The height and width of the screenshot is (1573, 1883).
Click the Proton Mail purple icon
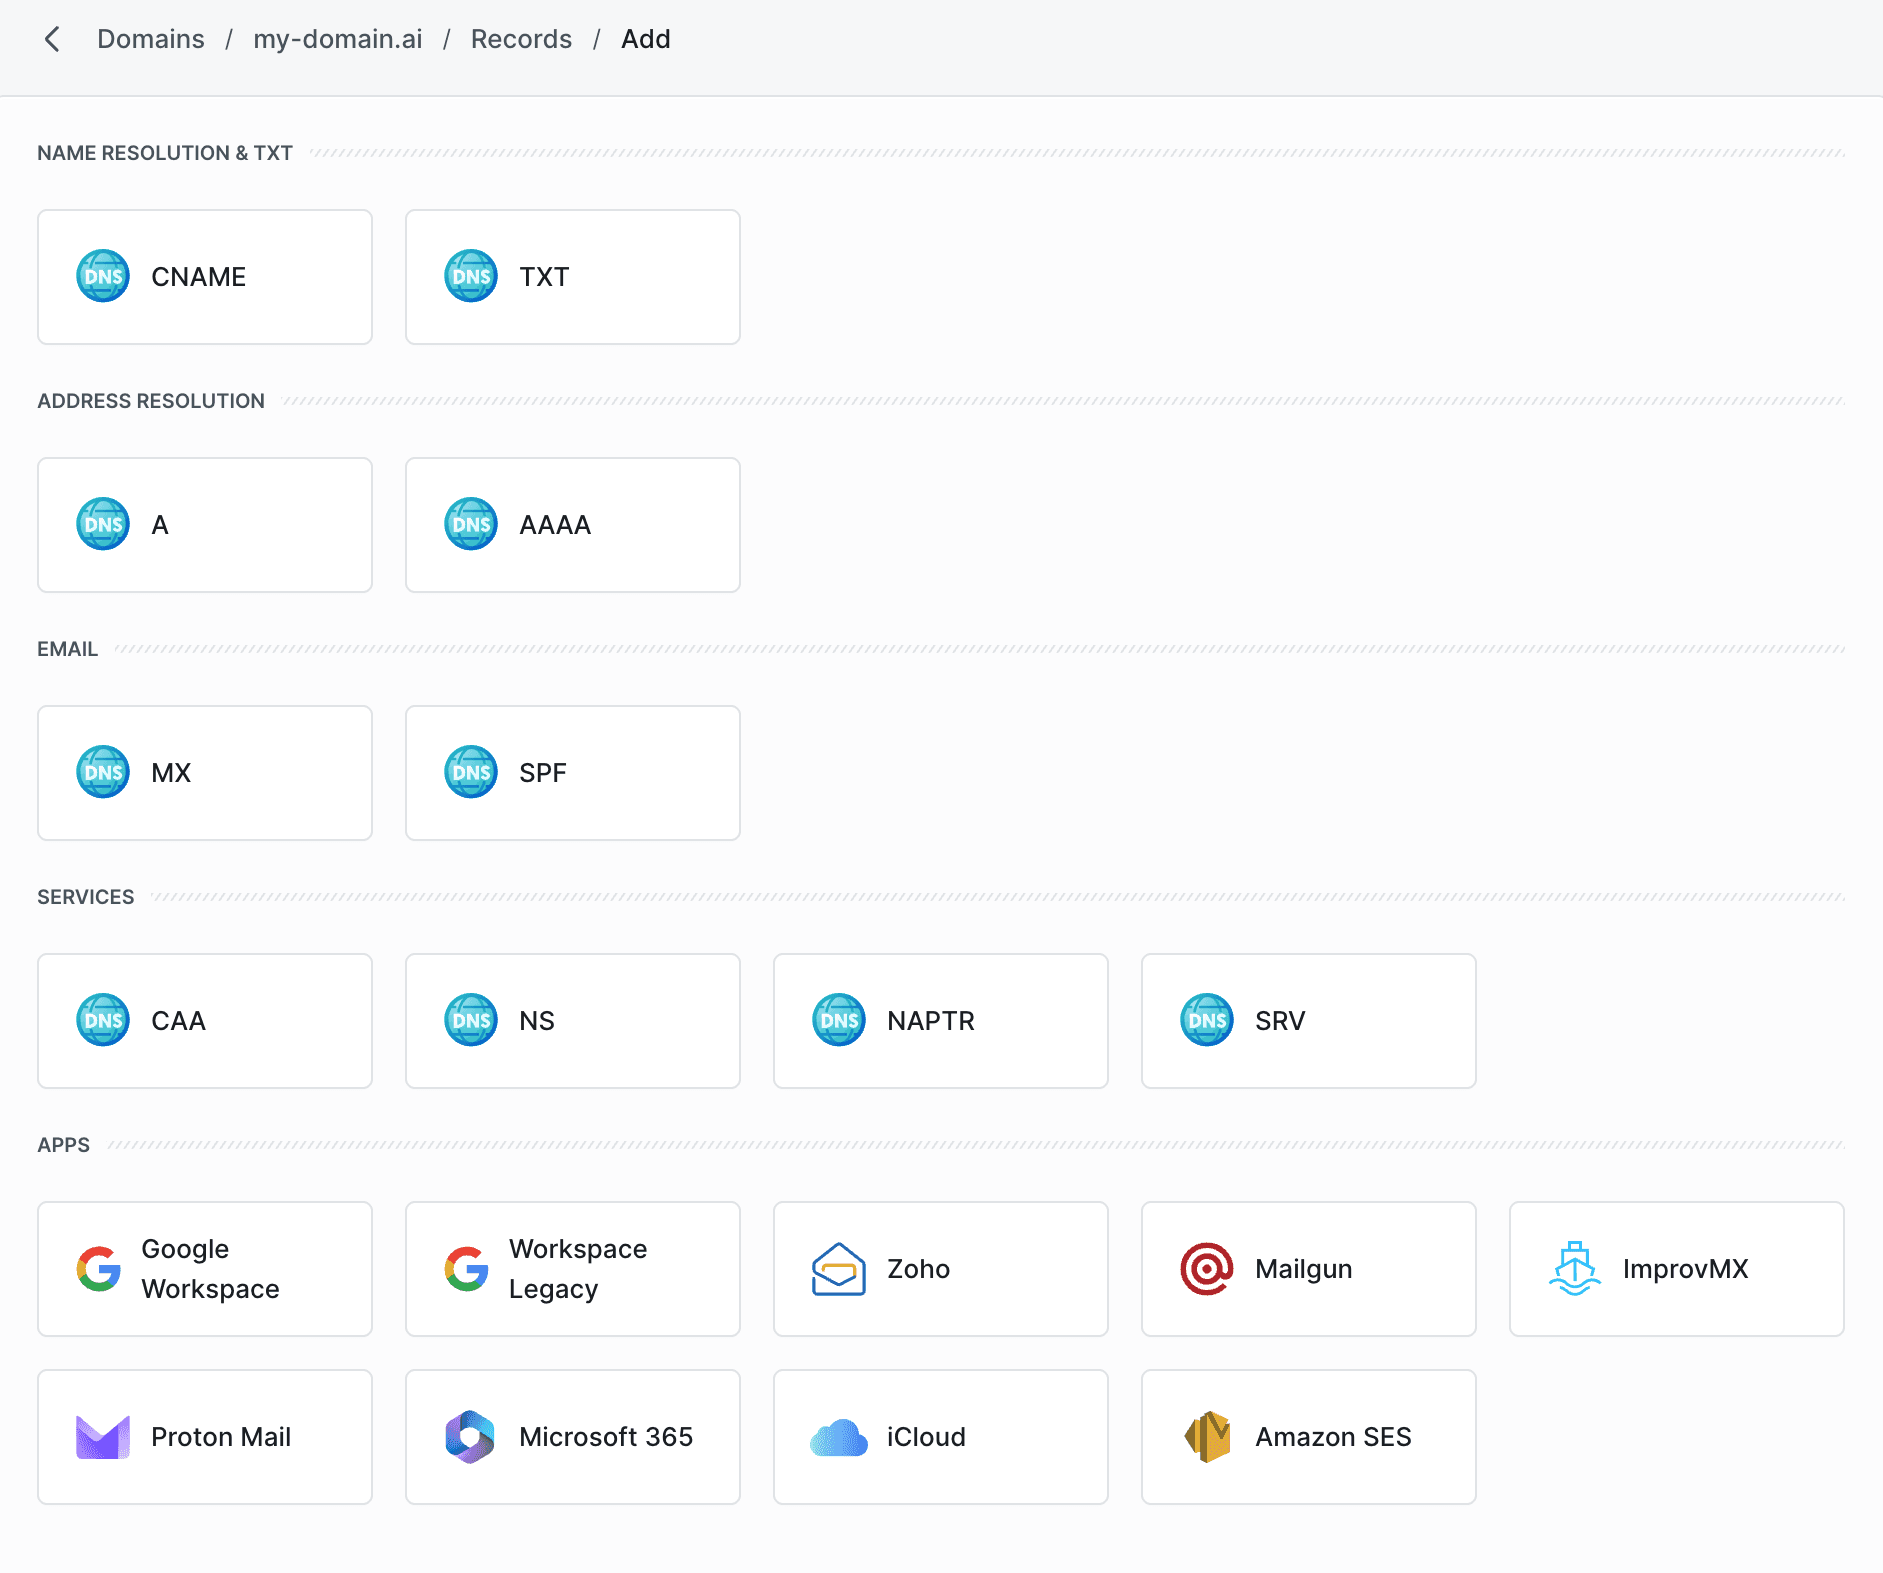coord(103,1437)
